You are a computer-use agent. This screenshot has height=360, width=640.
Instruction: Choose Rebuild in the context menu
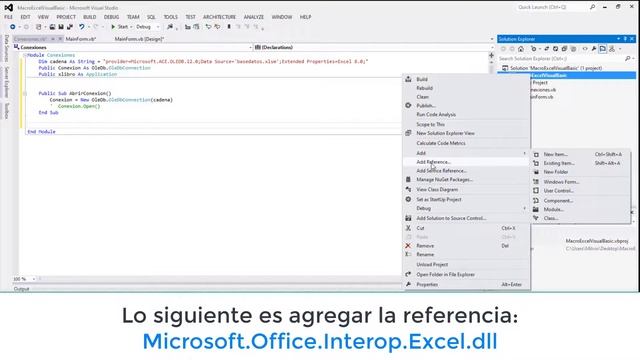[467, 88]
